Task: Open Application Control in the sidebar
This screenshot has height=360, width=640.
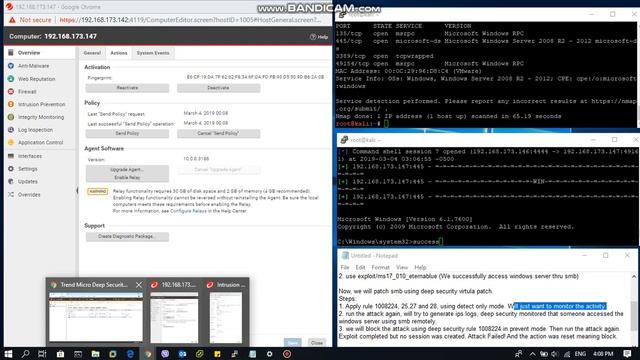Action: pos(40,142)
